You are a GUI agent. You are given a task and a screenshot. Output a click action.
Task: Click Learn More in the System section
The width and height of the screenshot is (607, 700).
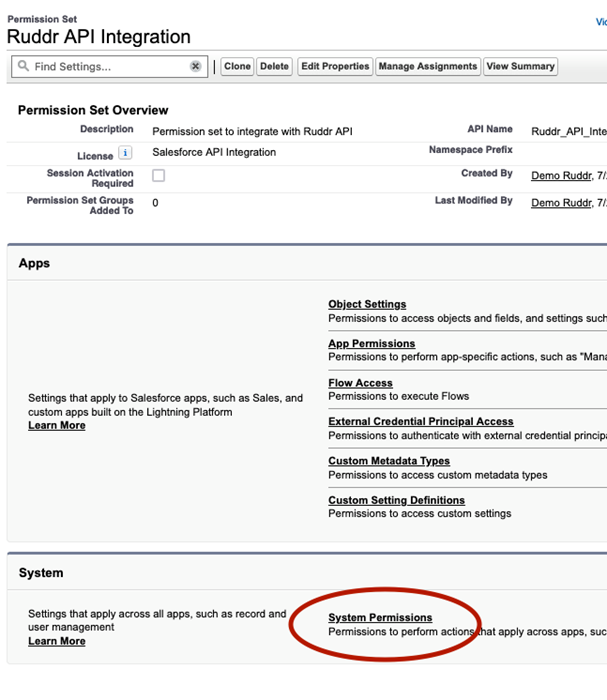click(x=57, y=641)
